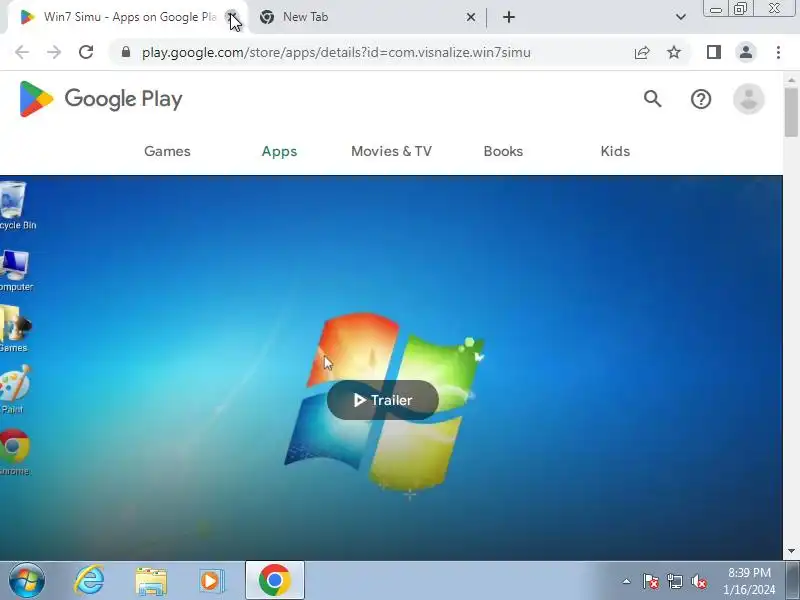Reload the current page
This screenshot has height=600, width=800.
86,52
